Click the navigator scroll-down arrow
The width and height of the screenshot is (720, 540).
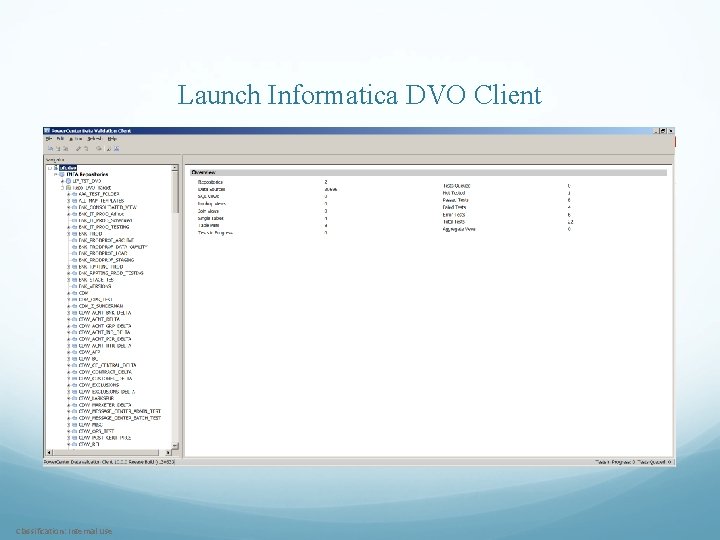(x=175, y=445)
